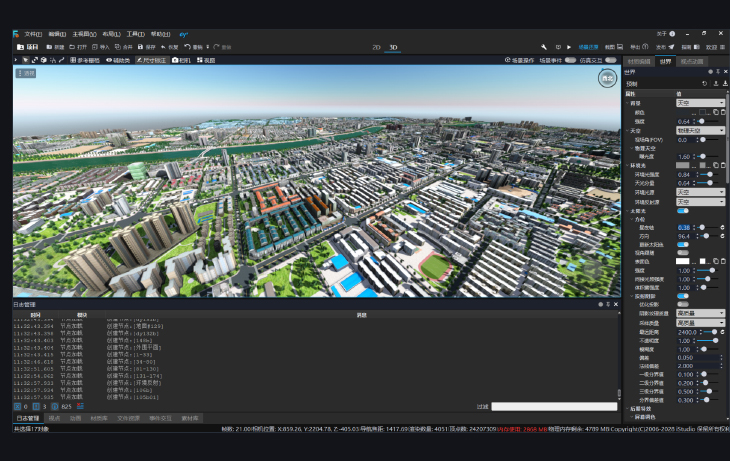
Task: Click the 新建 (New) project icon
Action: pyautogui.click(x=48, y=47)
